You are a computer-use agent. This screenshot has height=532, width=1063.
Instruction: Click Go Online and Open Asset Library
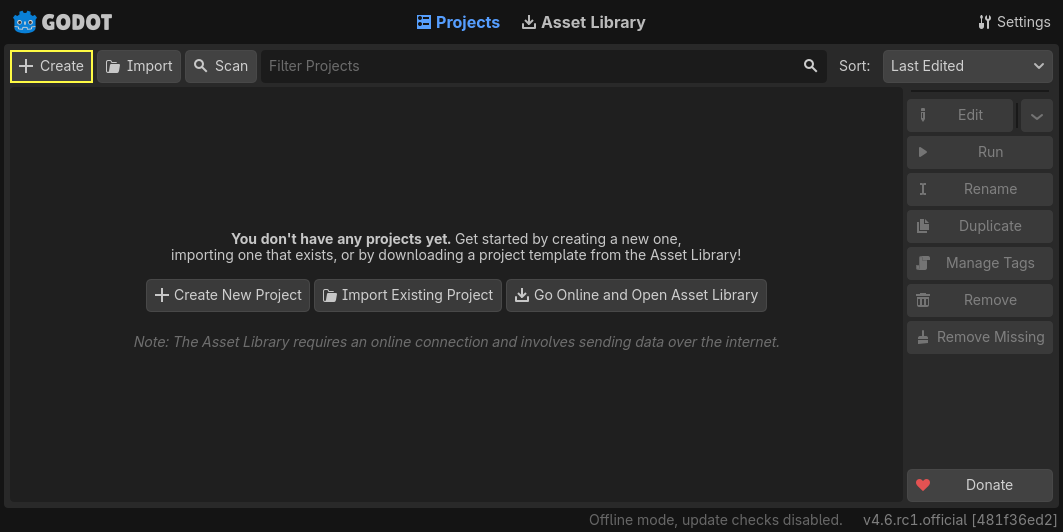click(x=636, y=295)
